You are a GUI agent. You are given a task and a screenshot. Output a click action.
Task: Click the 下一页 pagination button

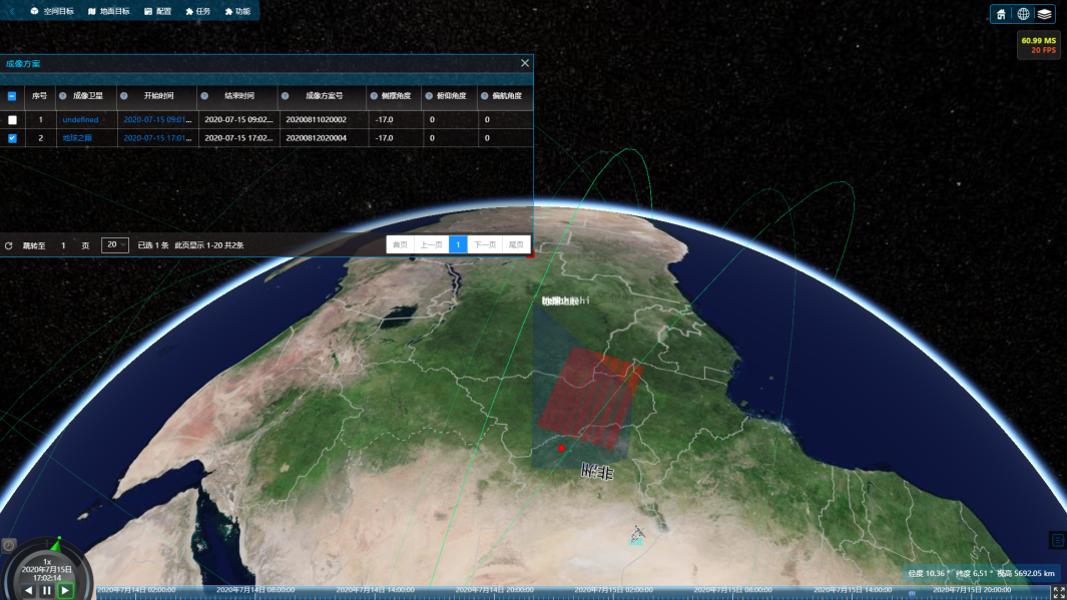pos(485,245)
